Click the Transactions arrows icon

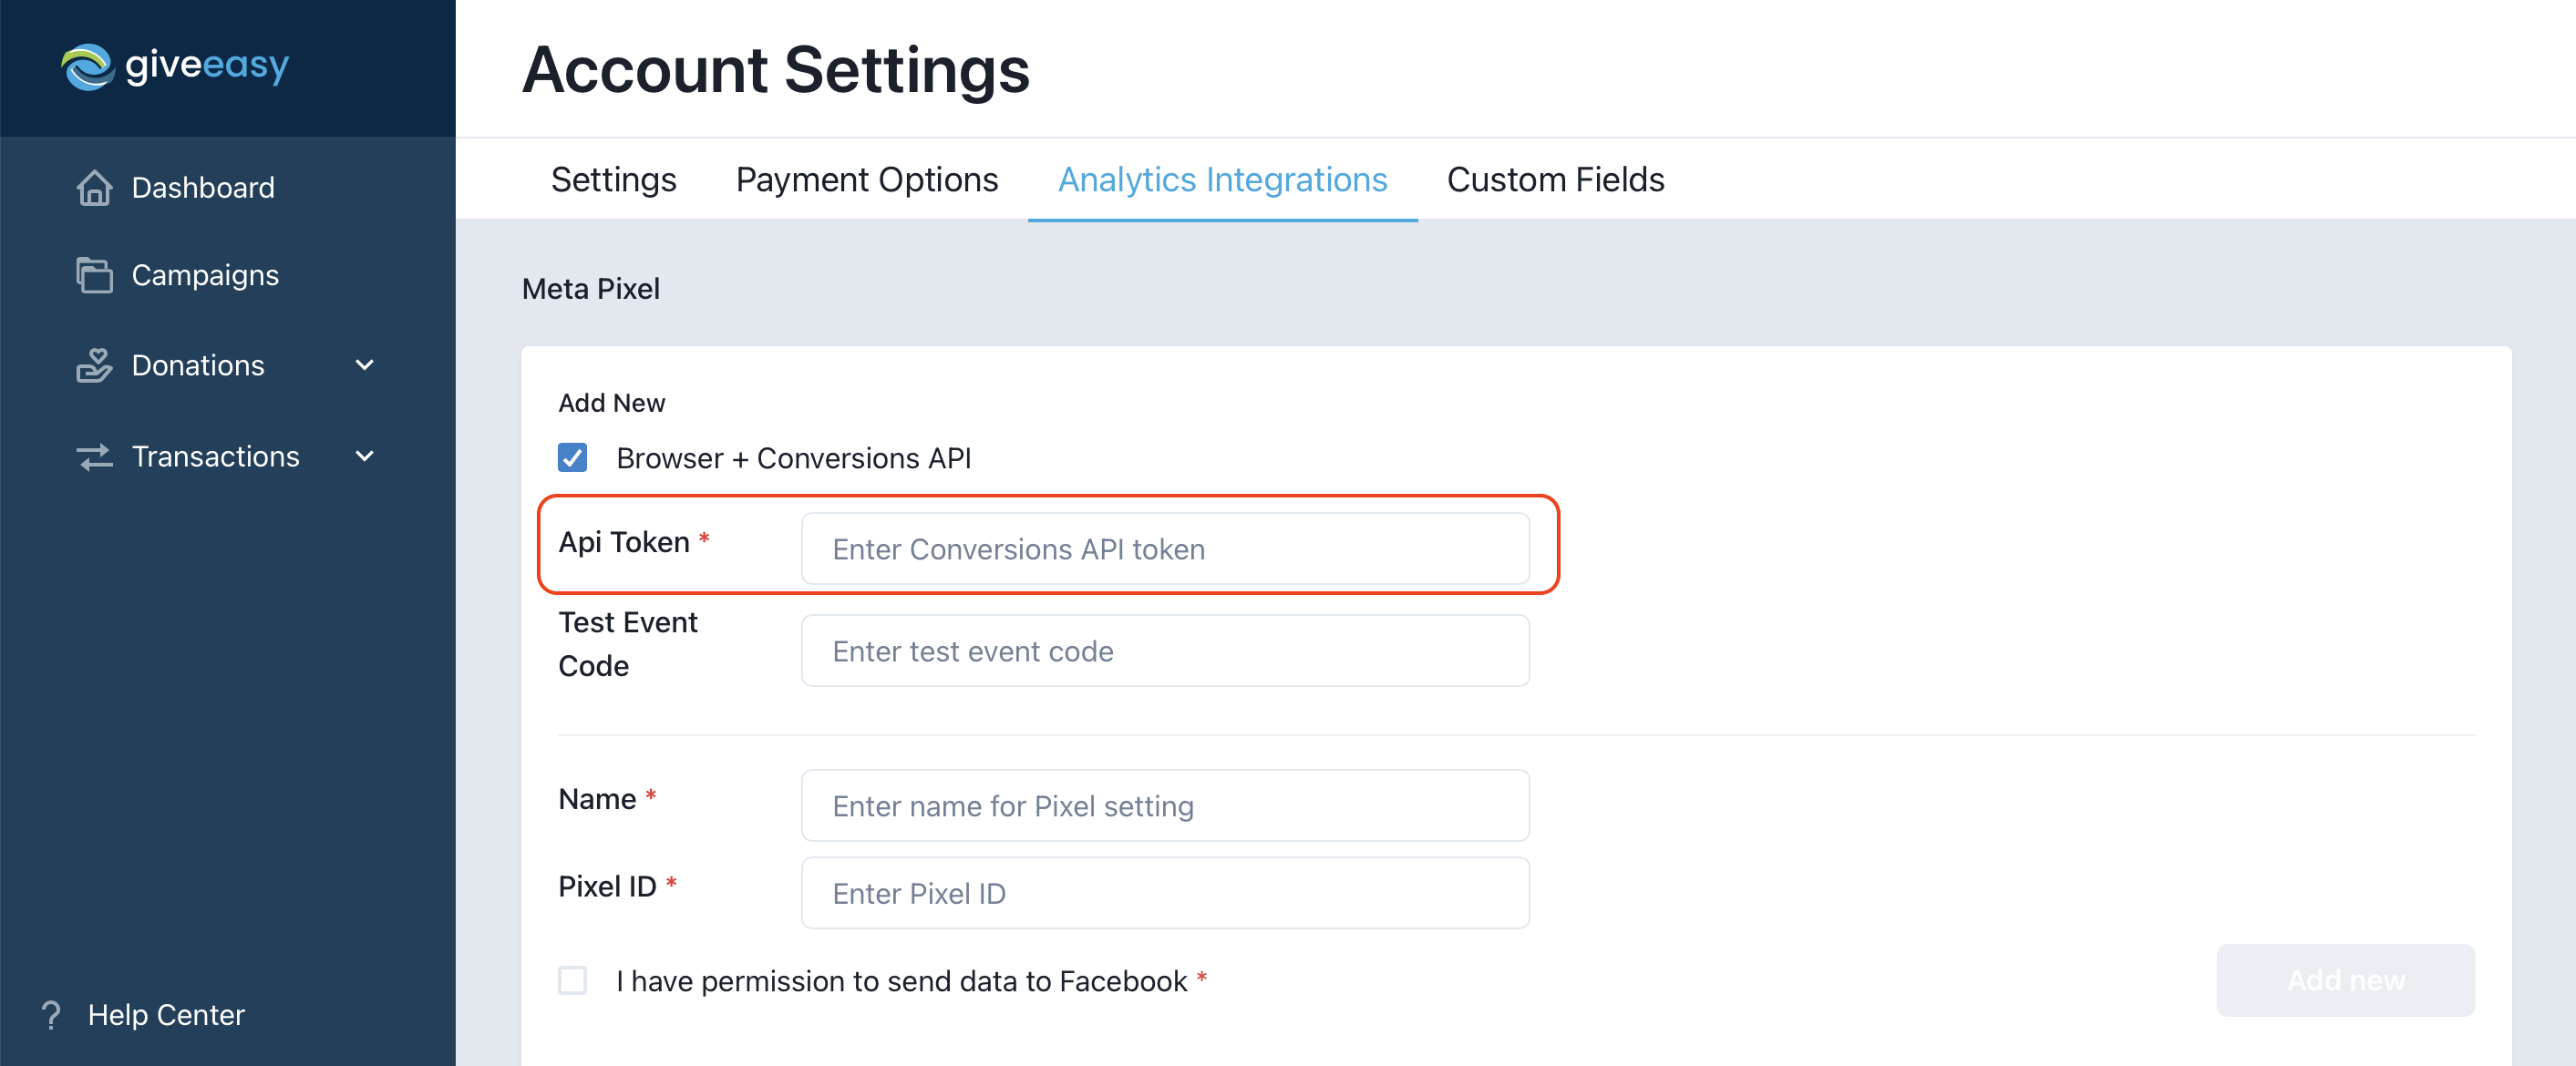[x=94, y=457]
